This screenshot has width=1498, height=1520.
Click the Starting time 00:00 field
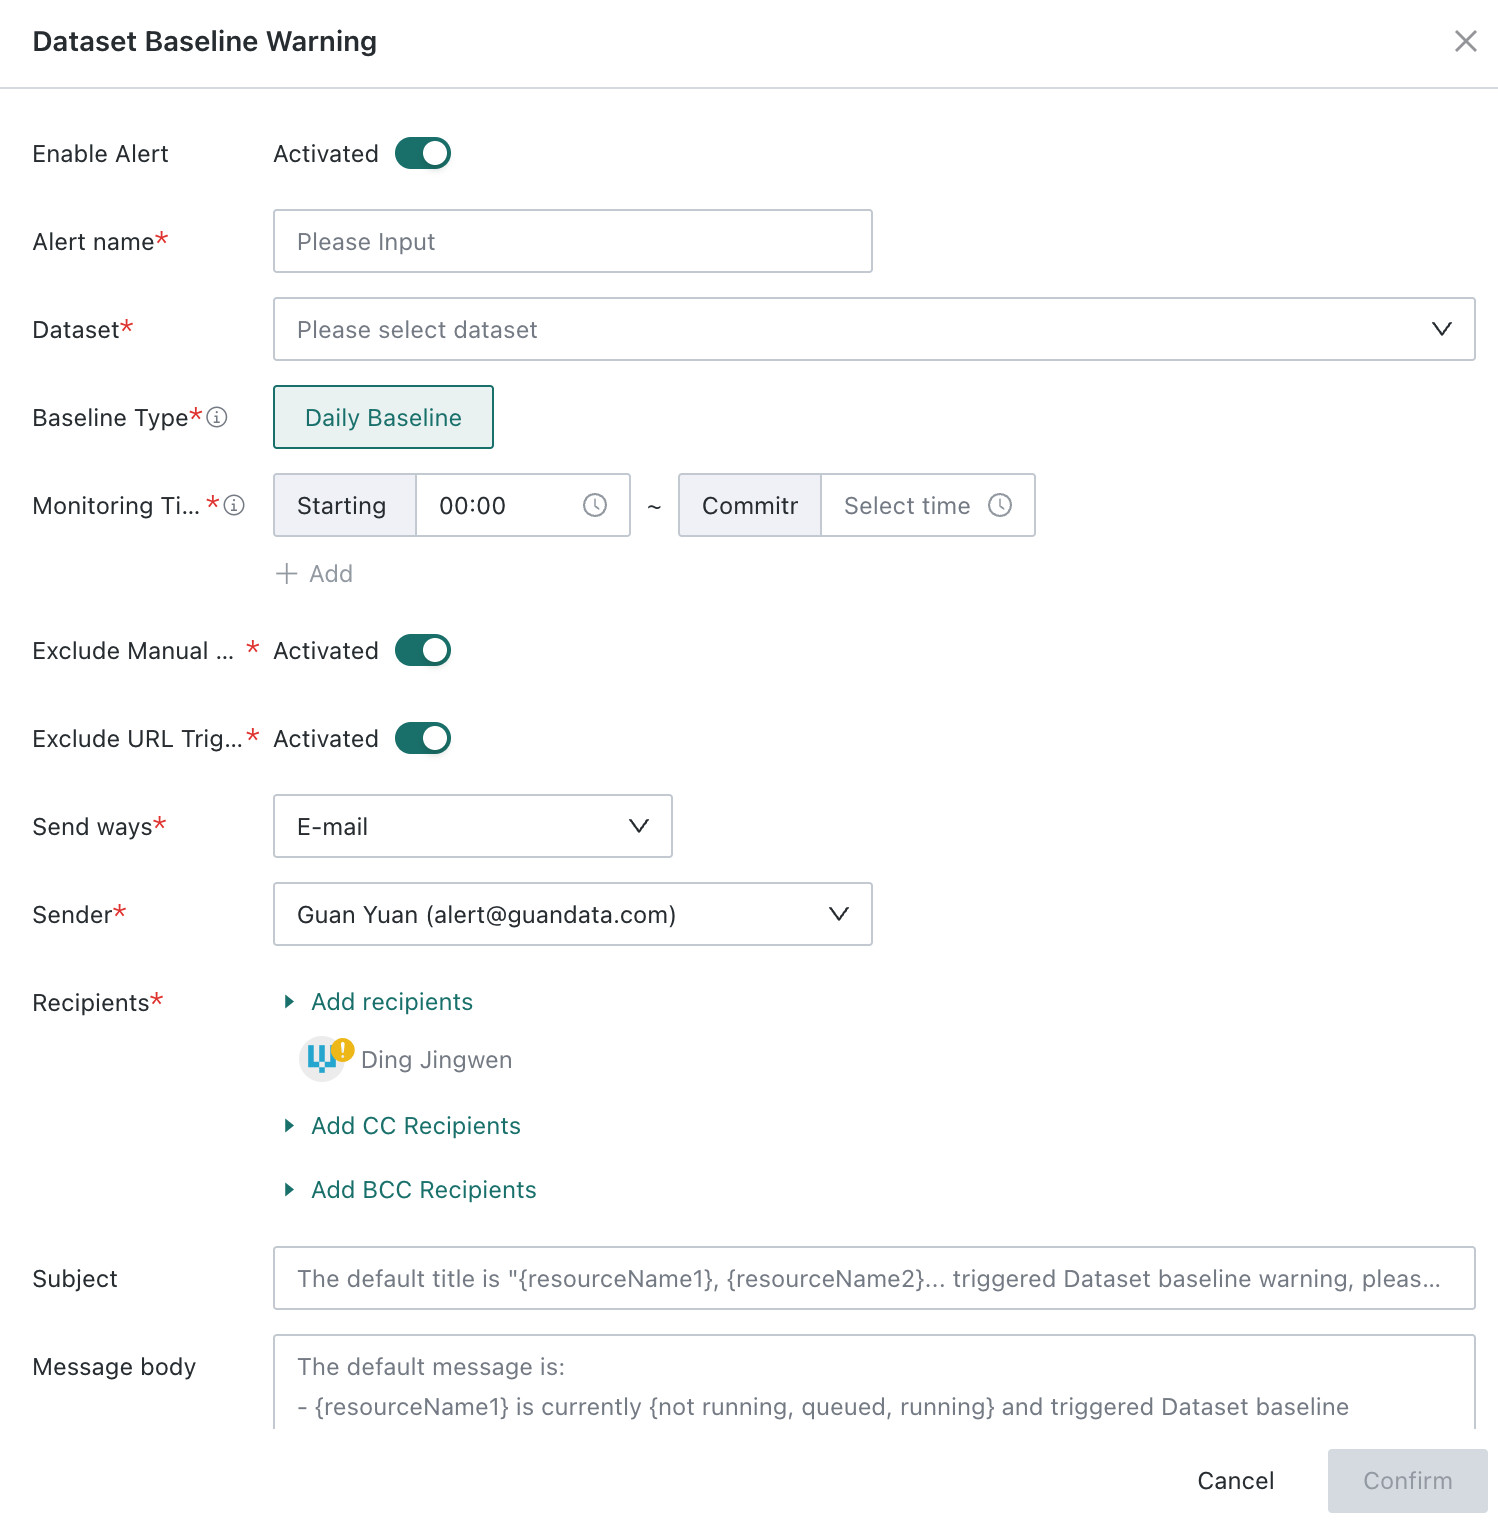point(523,505)
